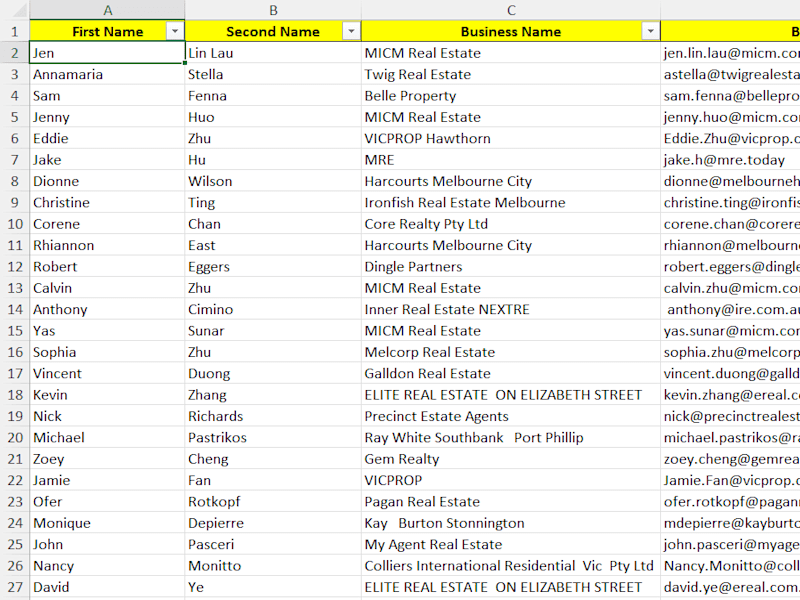Select the cell containing Nancy
800x600 pixels.
[107, 565]
